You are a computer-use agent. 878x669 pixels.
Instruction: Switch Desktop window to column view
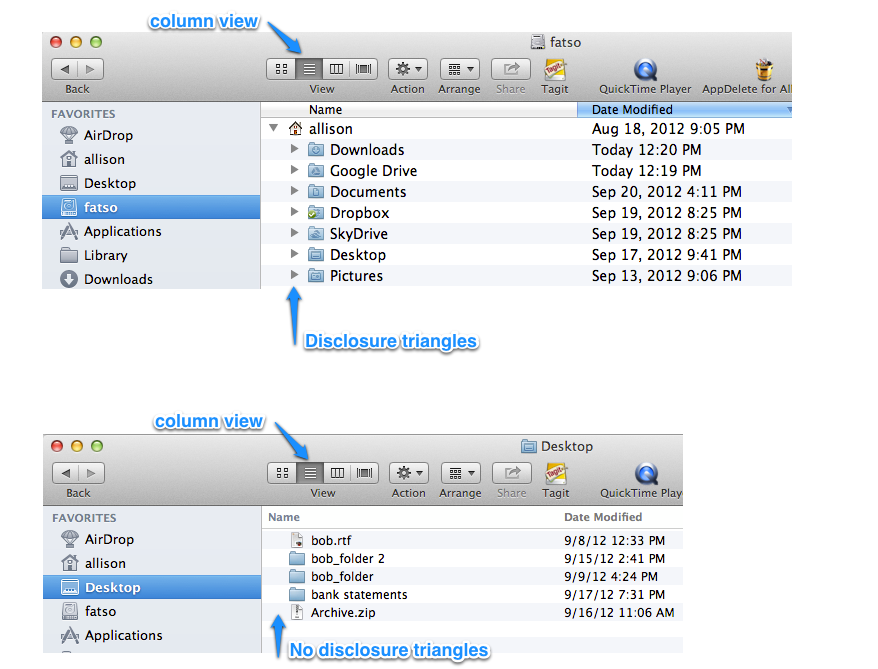tap(337, 473)
